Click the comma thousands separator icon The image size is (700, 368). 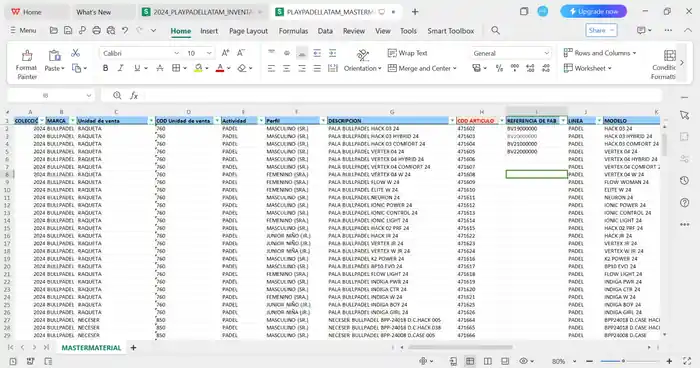[515, 68]
